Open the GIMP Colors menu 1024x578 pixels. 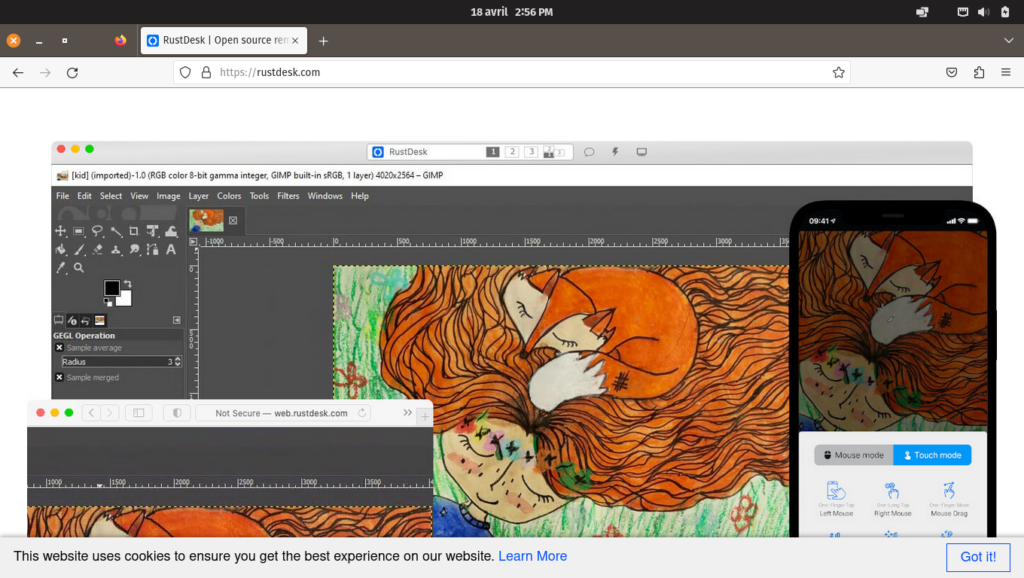point(229,196)
